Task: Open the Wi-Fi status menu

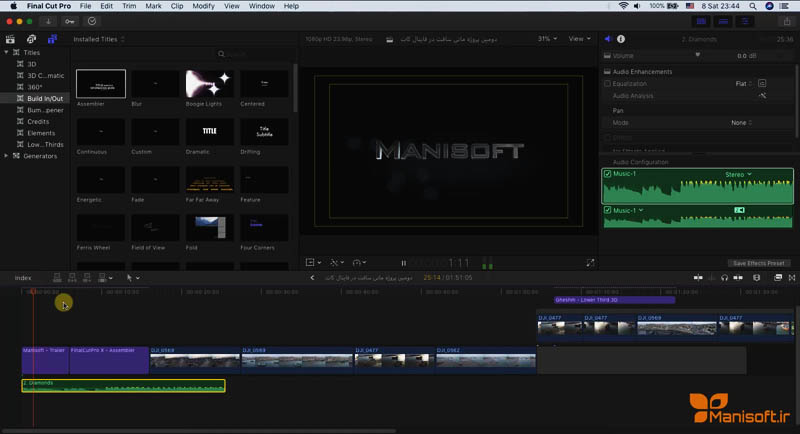Action: pos(623,6)
